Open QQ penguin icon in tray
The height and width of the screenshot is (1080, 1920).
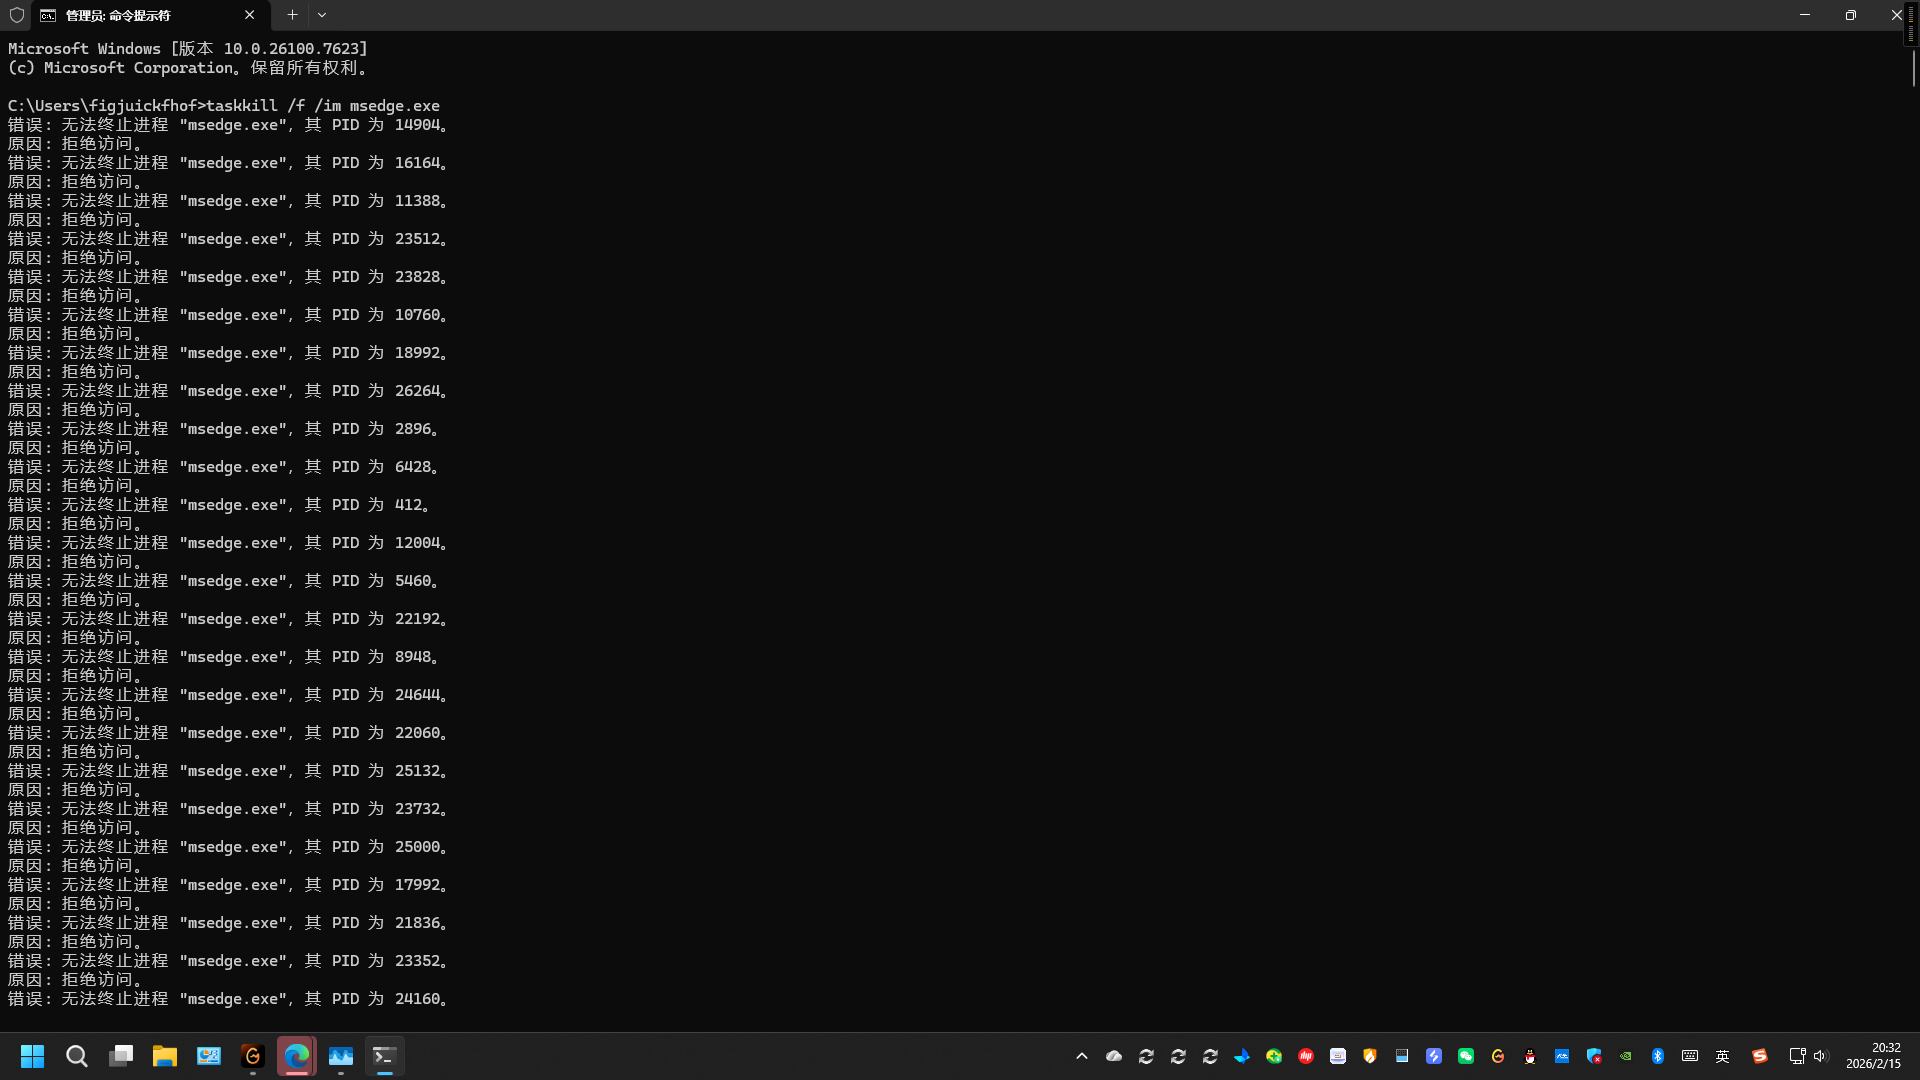click(x=1530, y=1056)
